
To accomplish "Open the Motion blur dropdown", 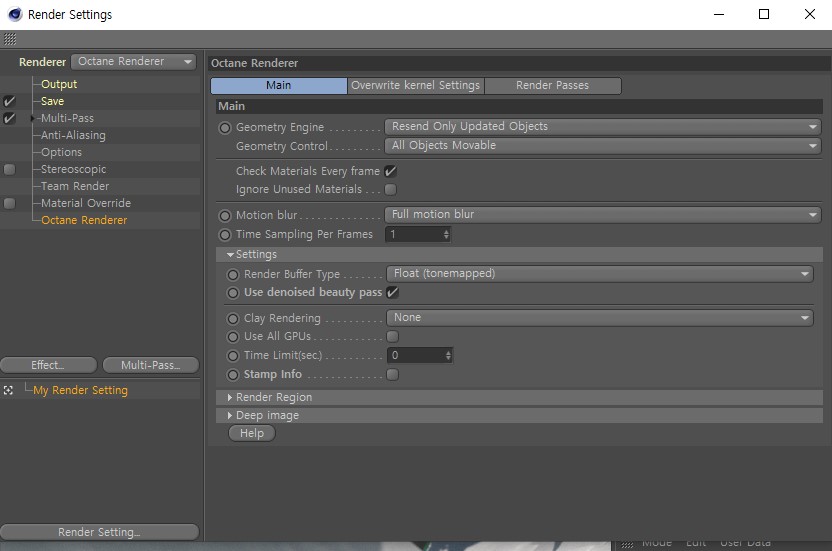I will pyautogui.click(x=603, y=214).
